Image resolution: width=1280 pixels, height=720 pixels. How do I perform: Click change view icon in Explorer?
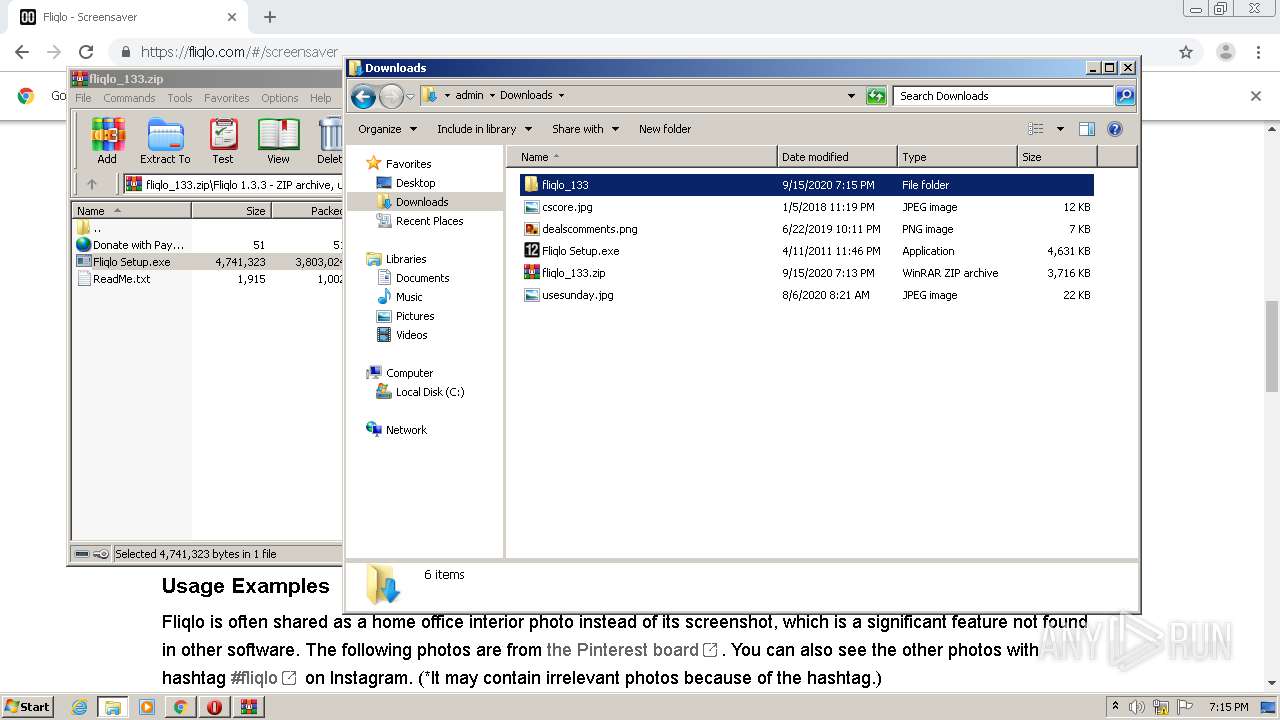point(1036,129)
